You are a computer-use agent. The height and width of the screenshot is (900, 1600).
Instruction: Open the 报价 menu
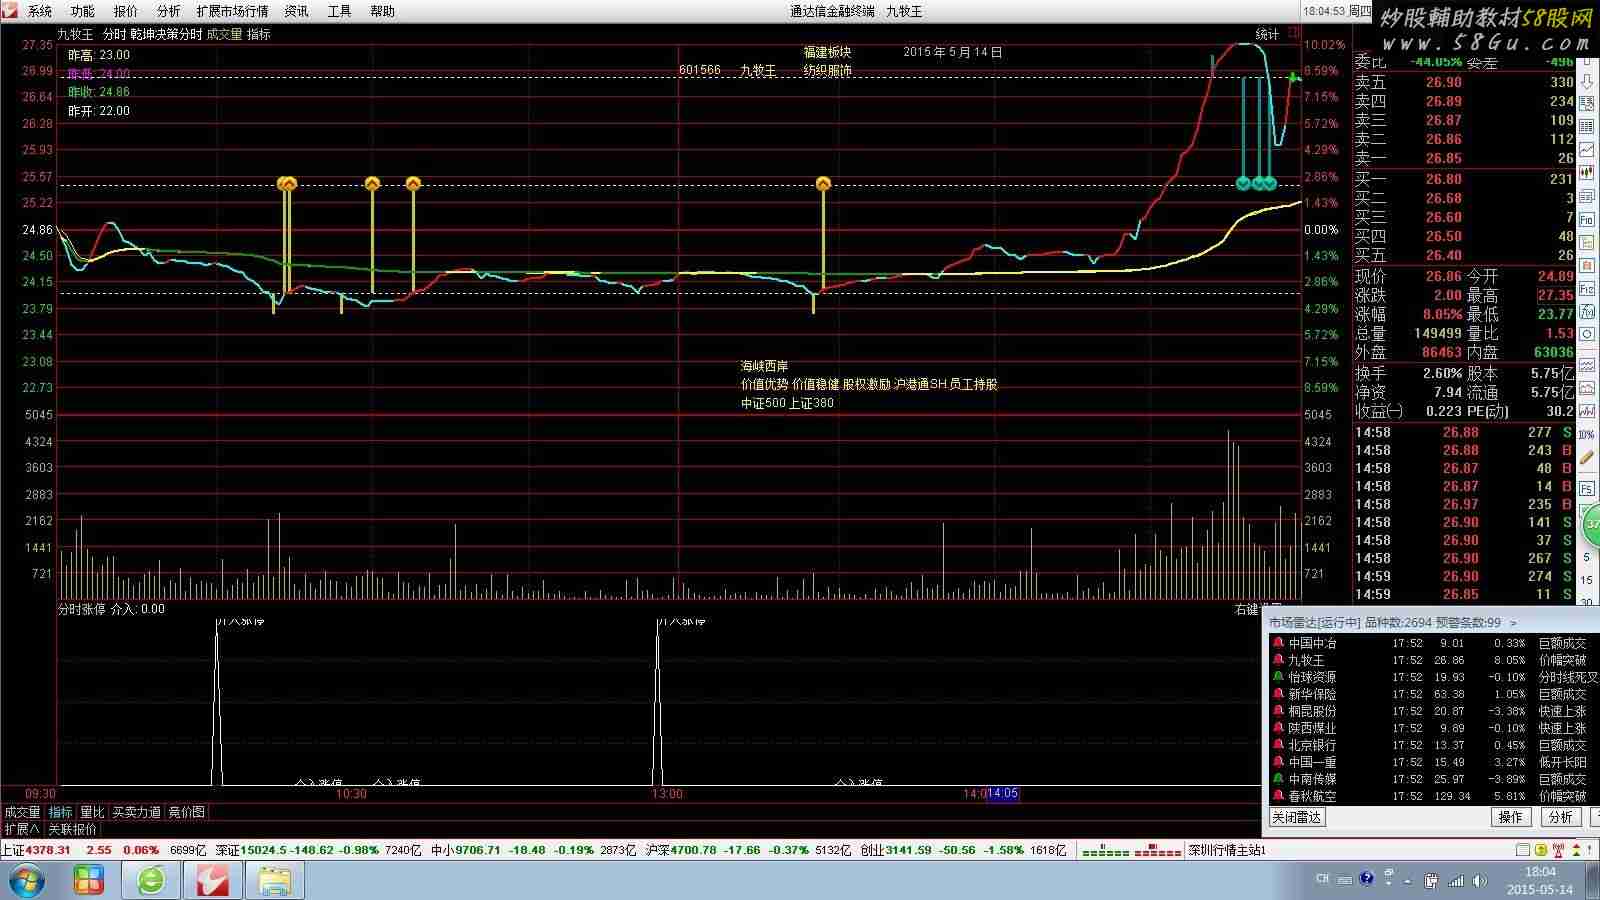(126, 11)
